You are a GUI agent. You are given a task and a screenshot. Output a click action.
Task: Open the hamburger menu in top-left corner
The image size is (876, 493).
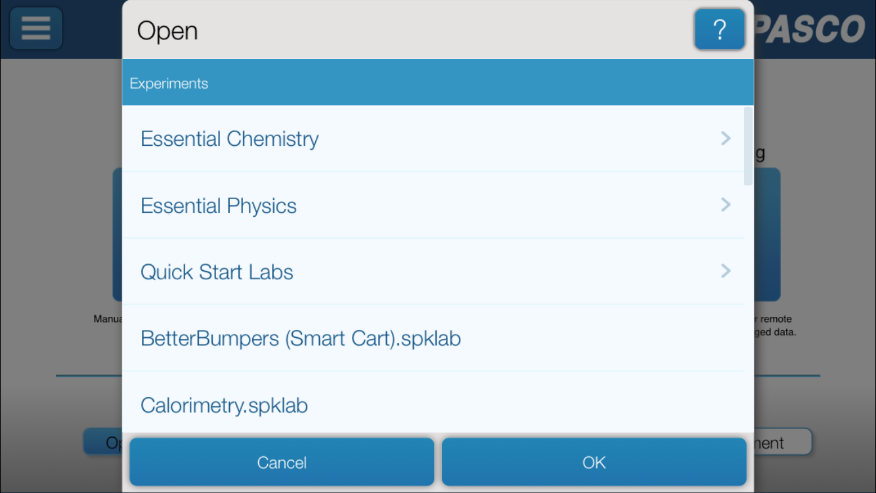coord(36,28)
